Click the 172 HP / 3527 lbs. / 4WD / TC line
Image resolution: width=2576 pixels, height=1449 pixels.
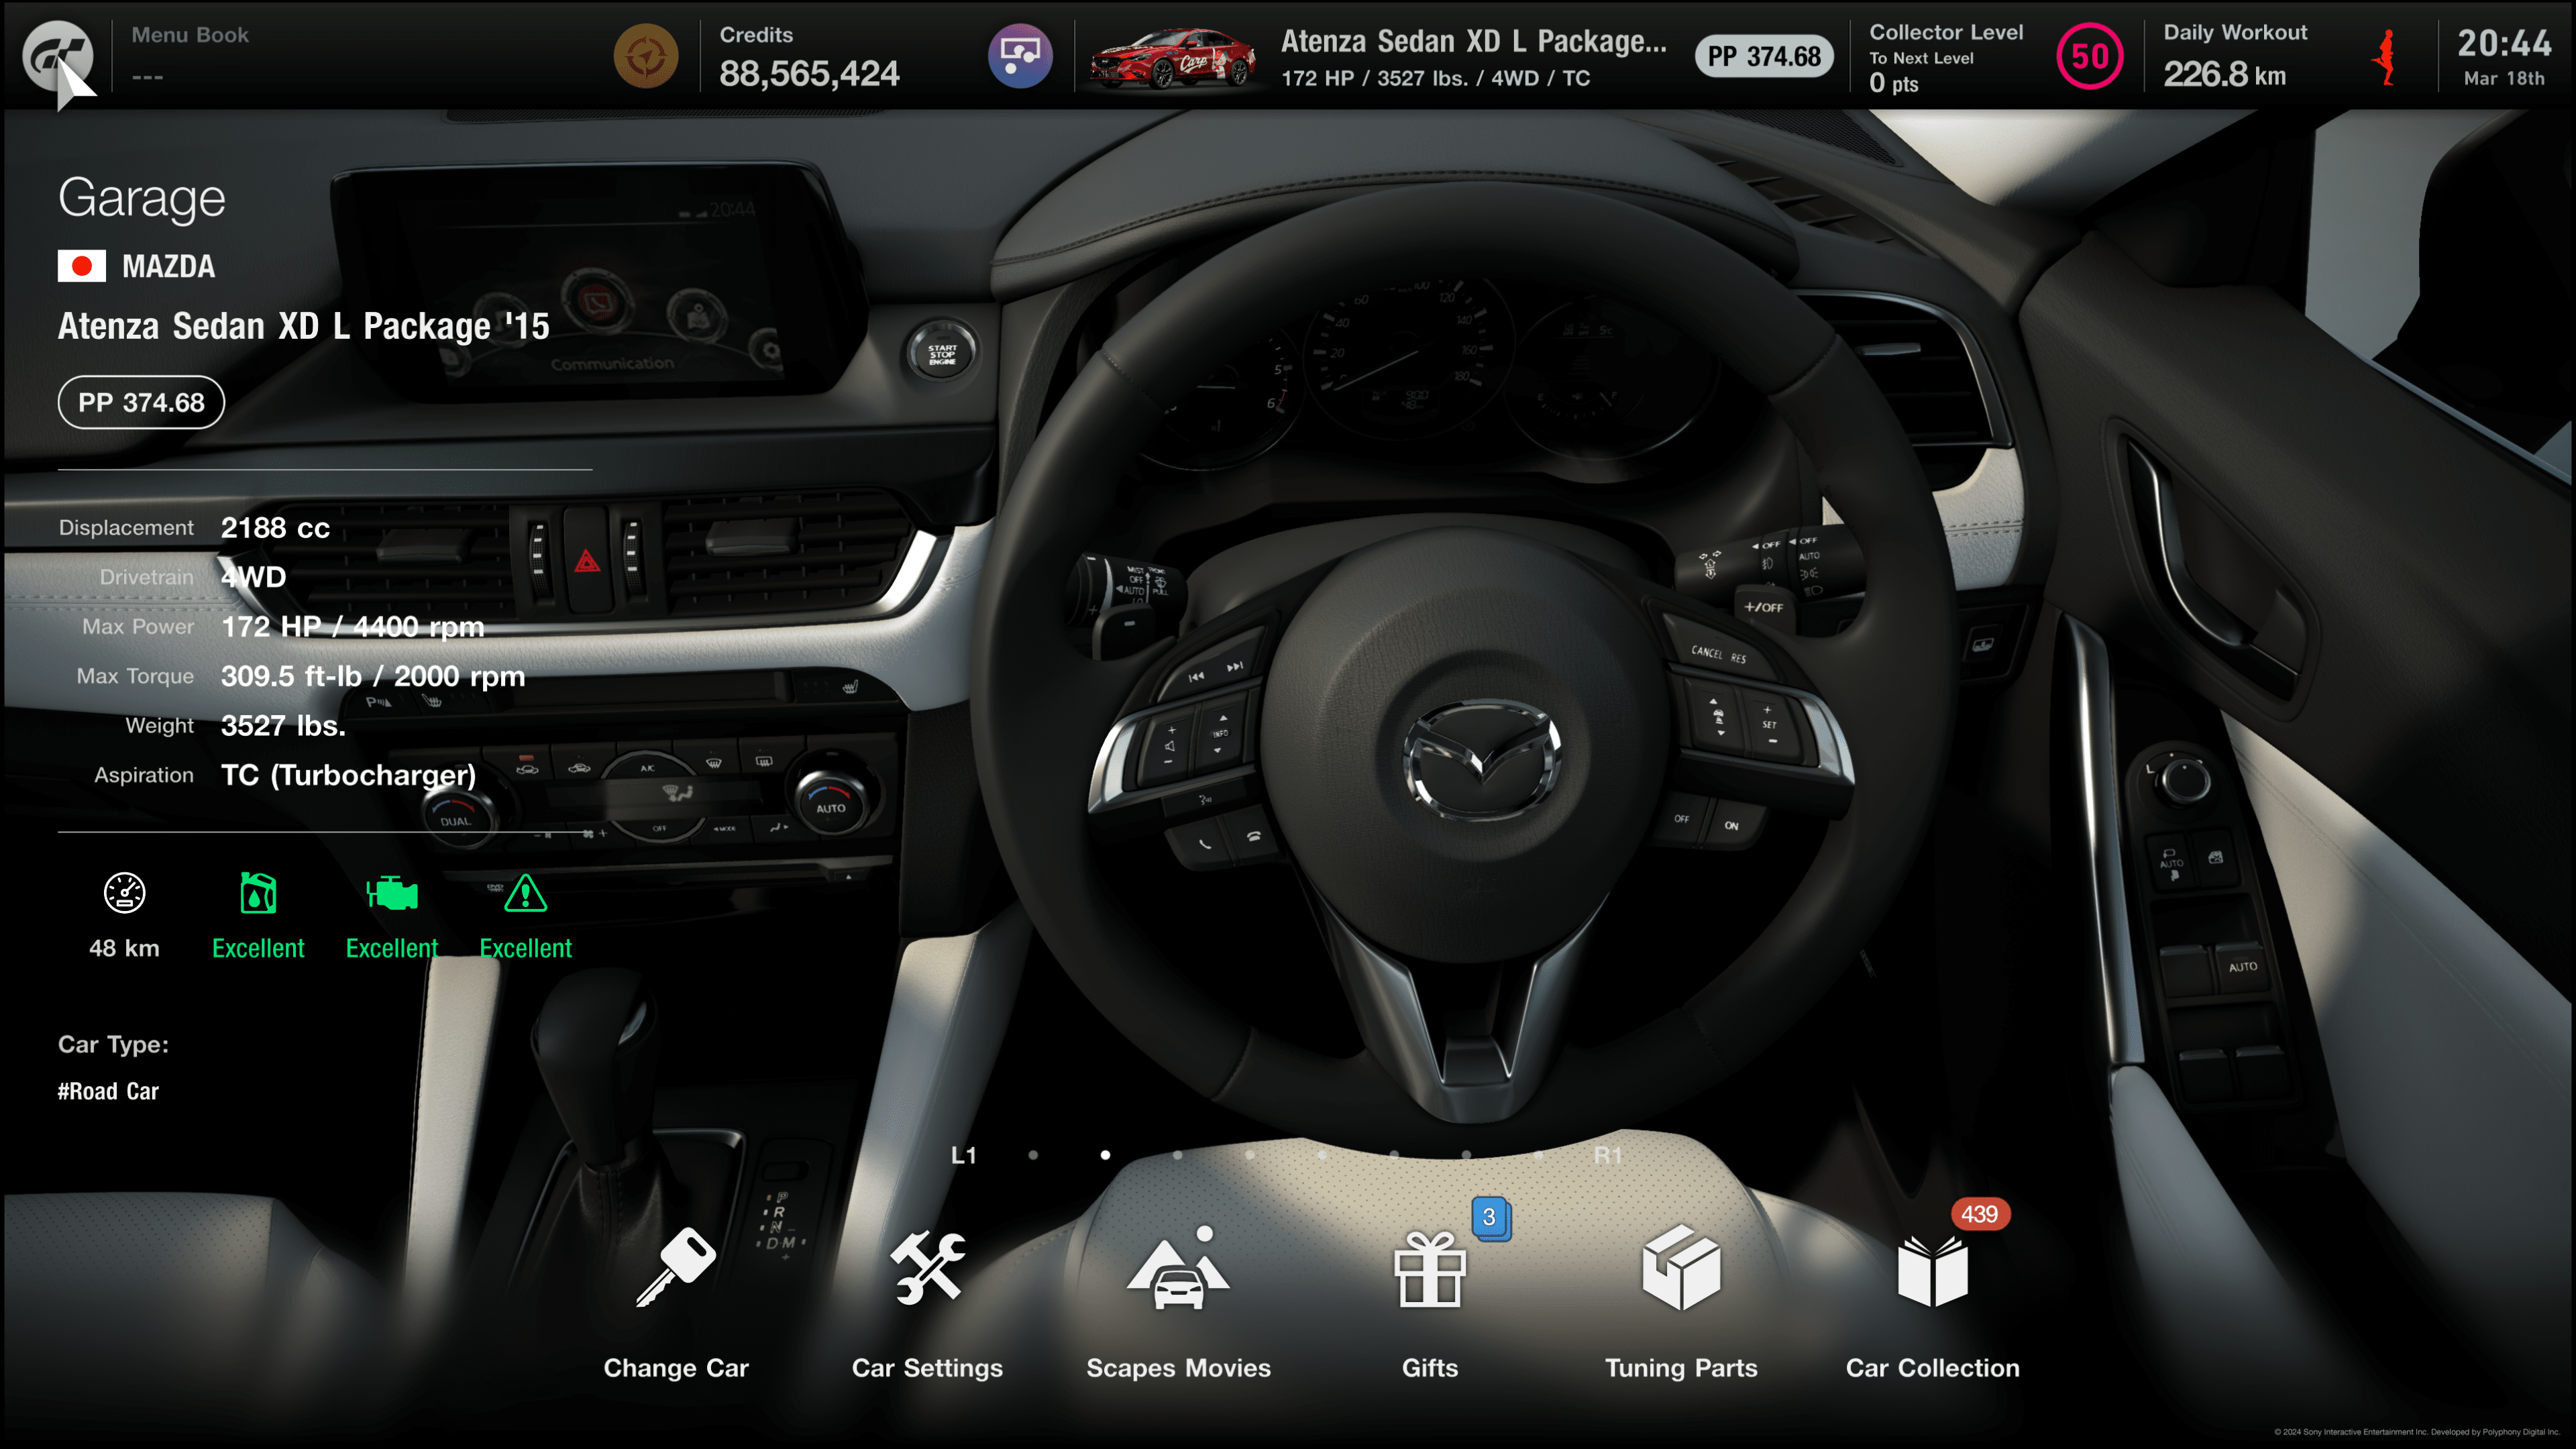[x=1436, y=78]
